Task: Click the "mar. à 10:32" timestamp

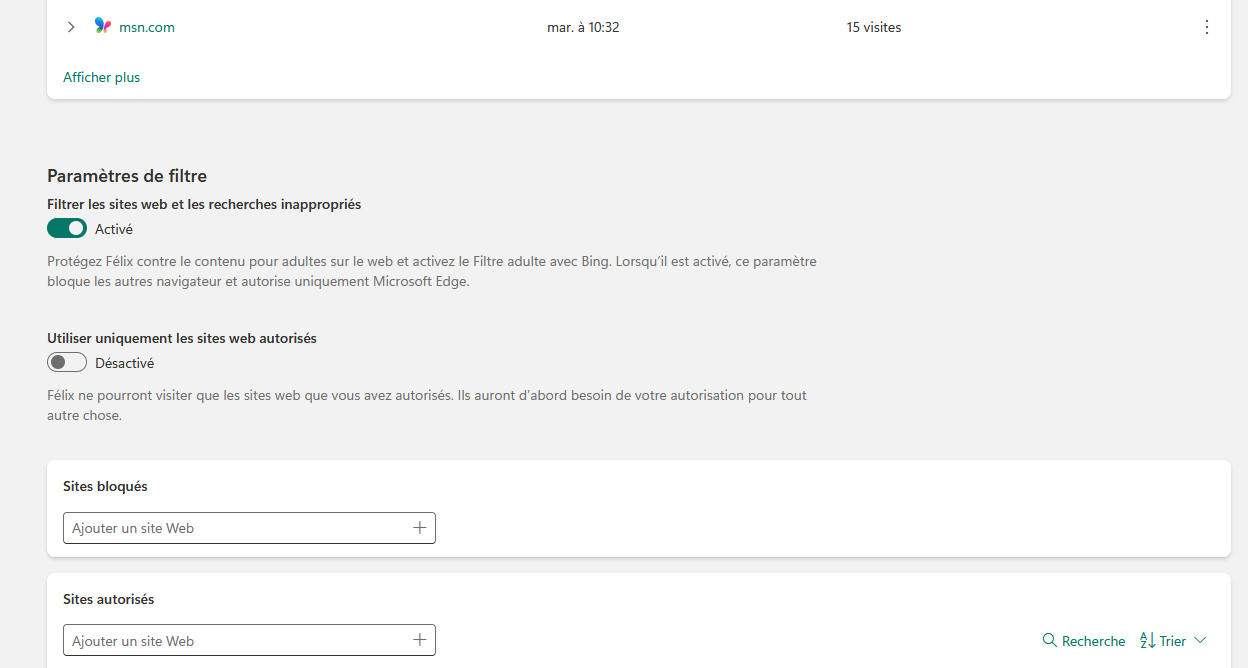Action: (x=583, y=27)
